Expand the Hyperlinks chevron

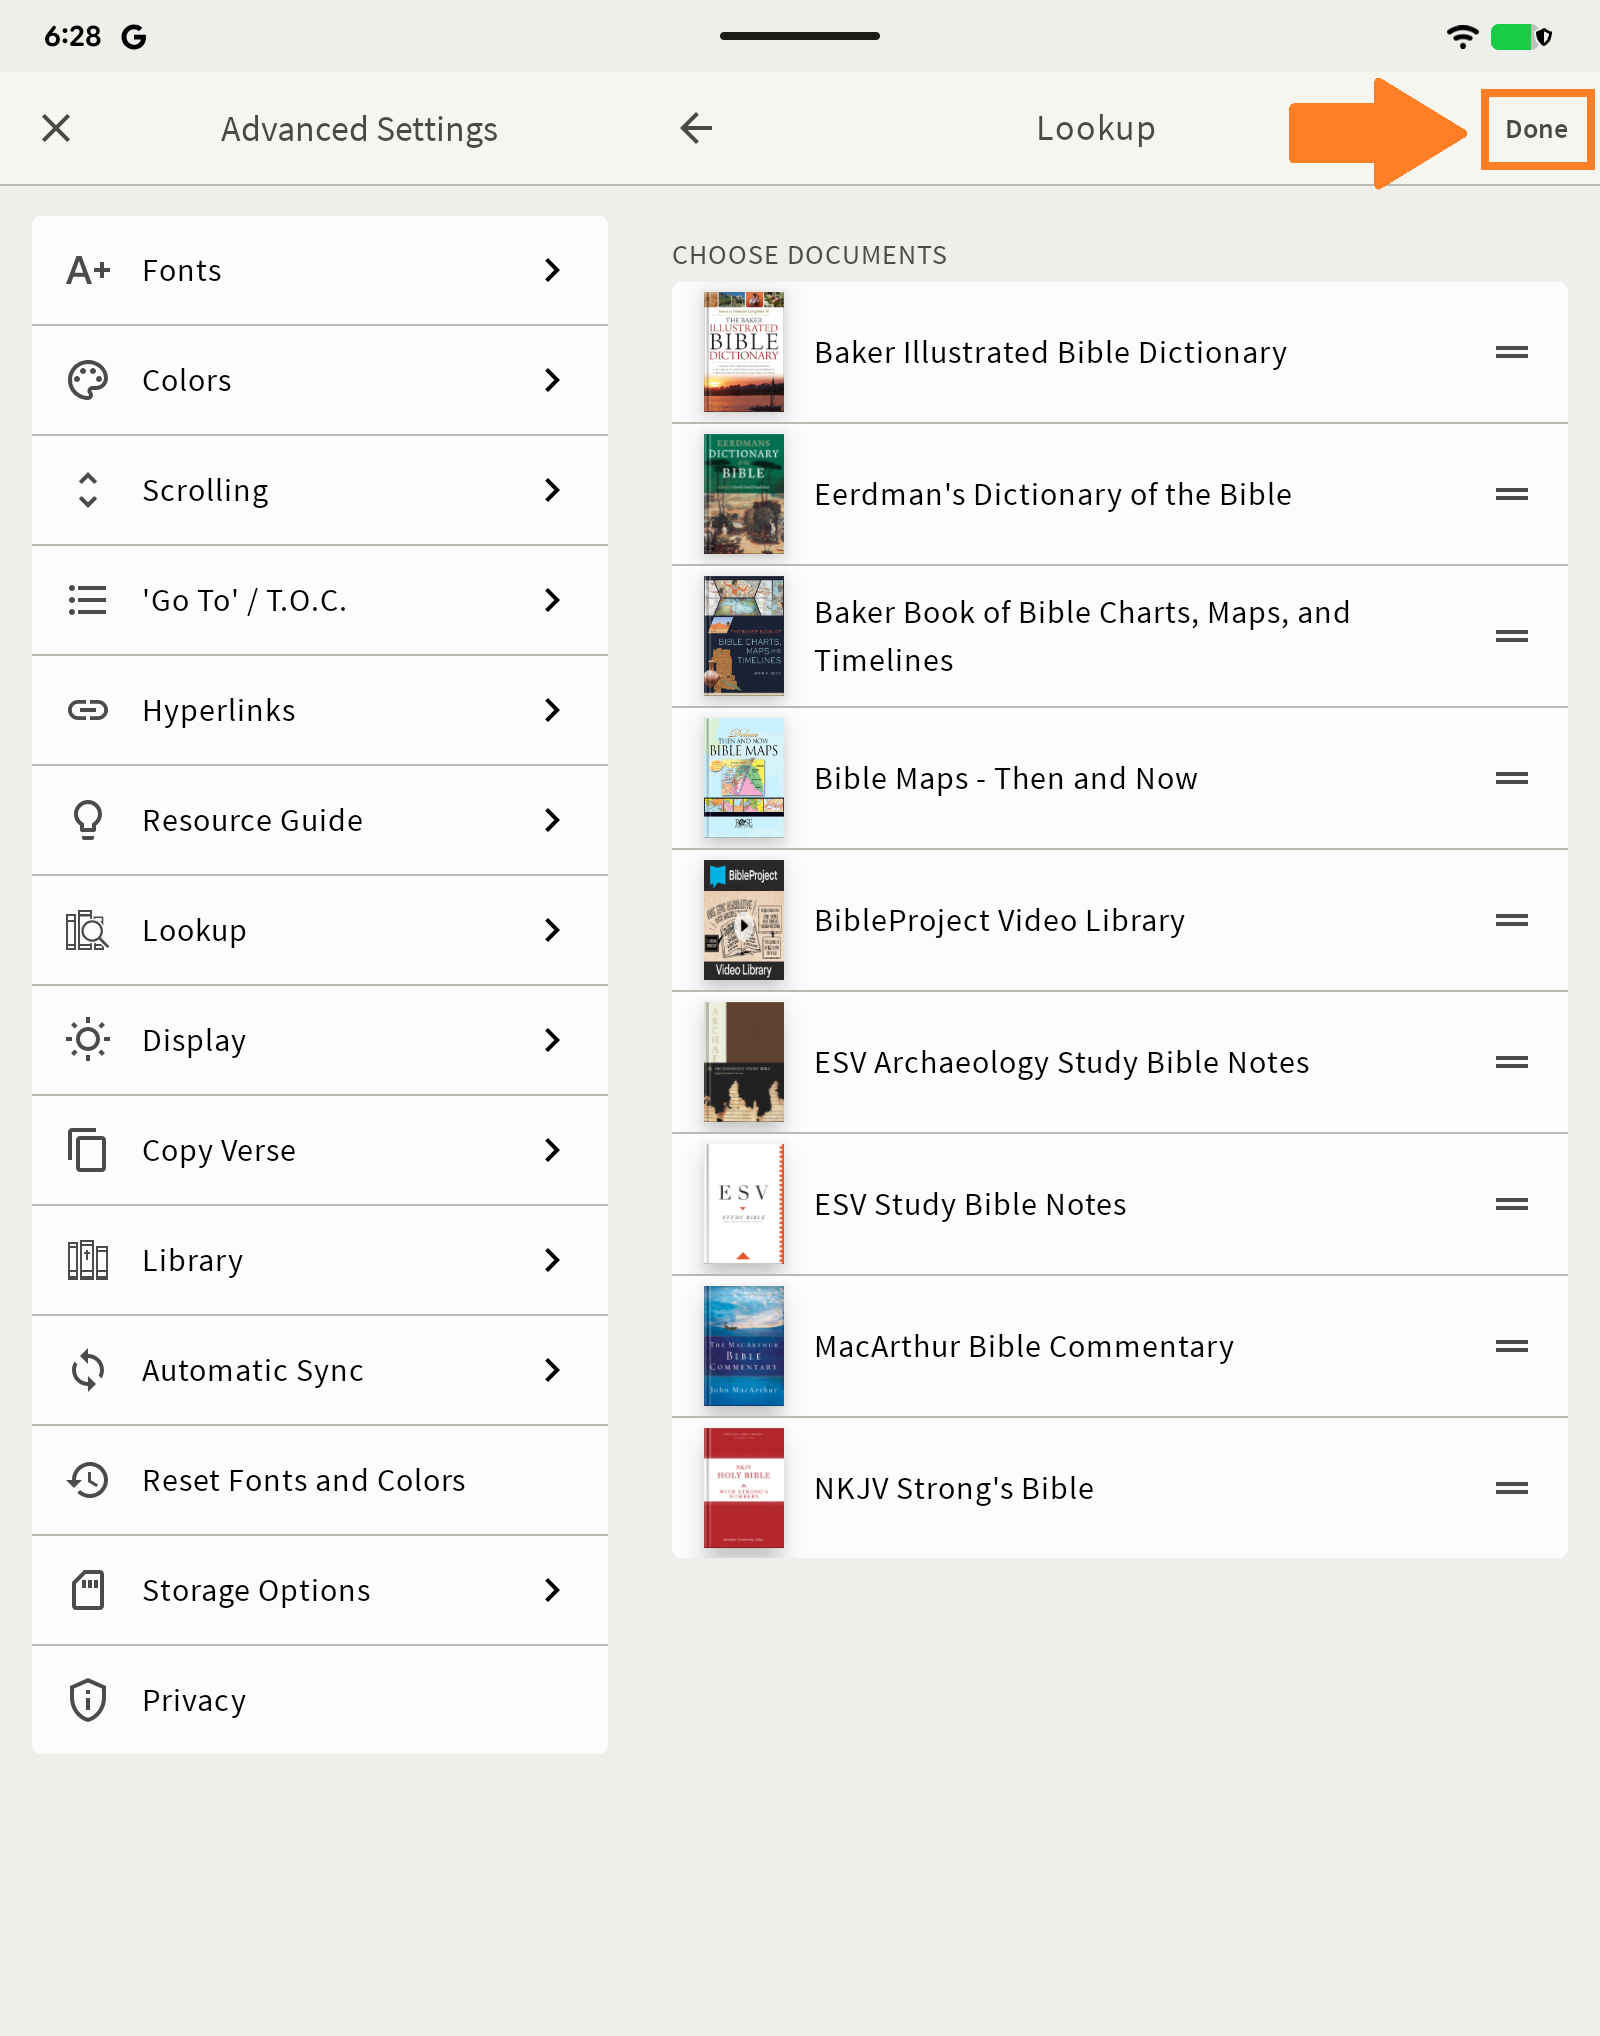pyautogui.click(x=552, y=710)
